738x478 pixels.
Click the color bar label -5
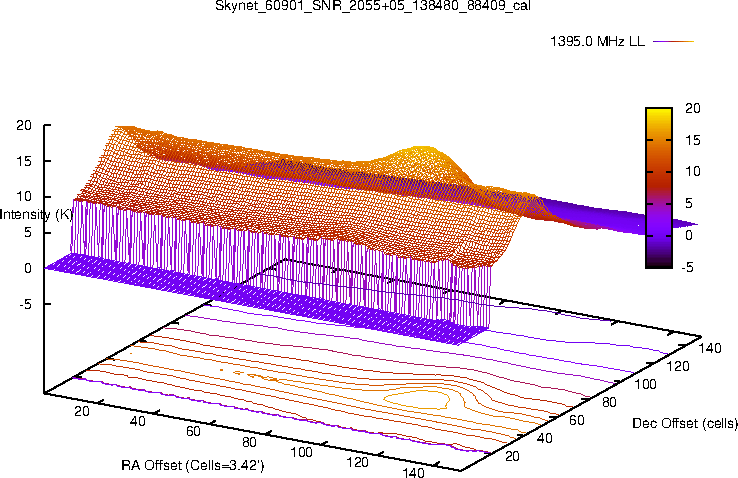pos(687,267)
